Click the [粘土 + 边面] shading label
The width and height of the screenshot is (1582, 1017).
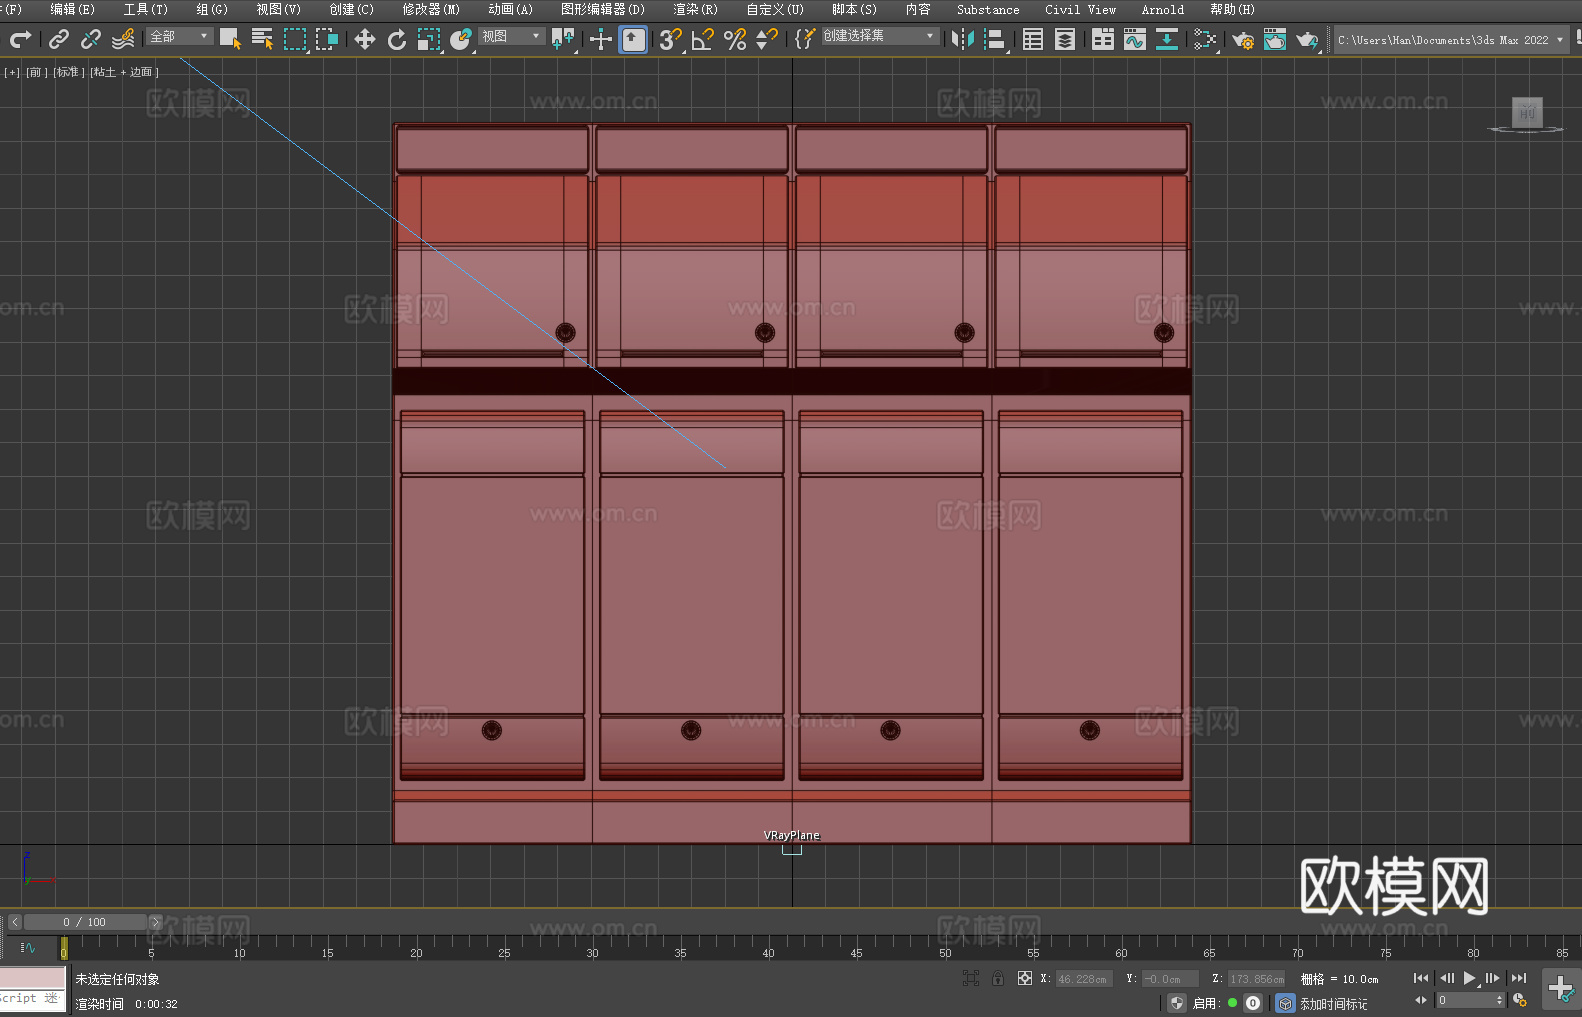[x=124, y=72]
